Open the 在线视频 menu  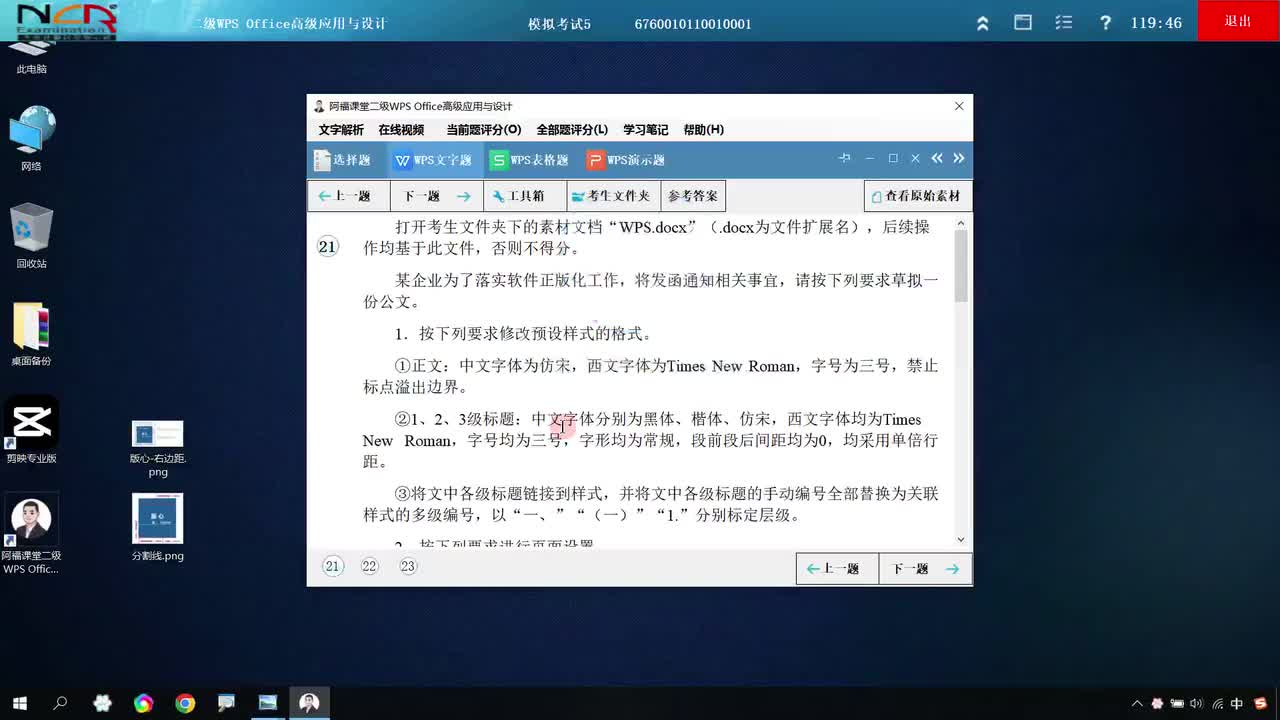click(x=401, y=130)
